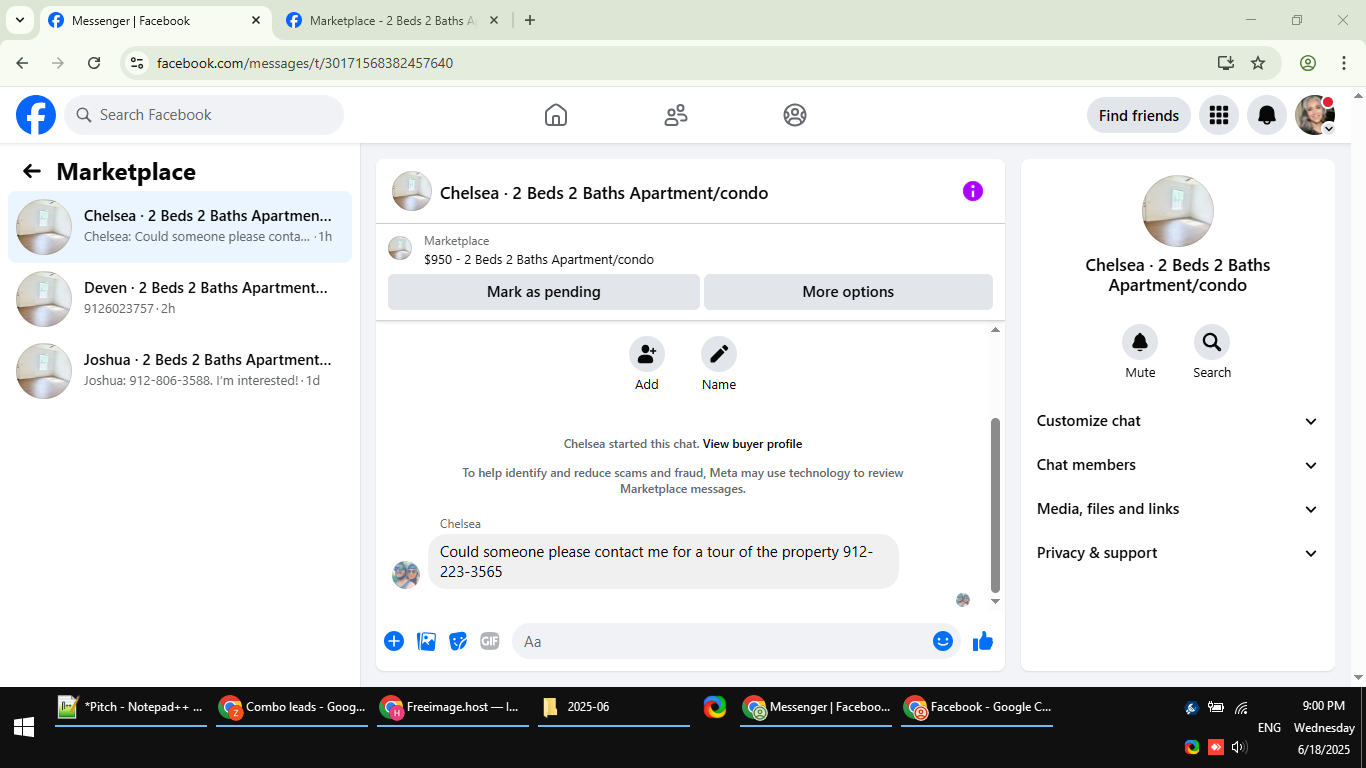The image size is (1366, 768).
Task: Click the Mark as pending button
Action: click(544, 292)
